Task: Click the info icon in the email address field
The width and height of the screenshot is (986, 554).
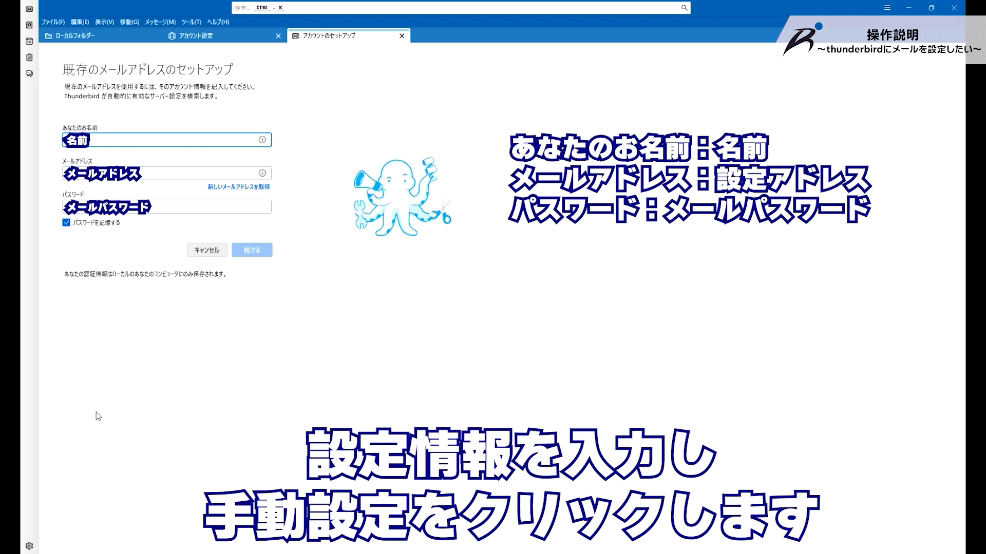Action: click(x=262, y=173)
